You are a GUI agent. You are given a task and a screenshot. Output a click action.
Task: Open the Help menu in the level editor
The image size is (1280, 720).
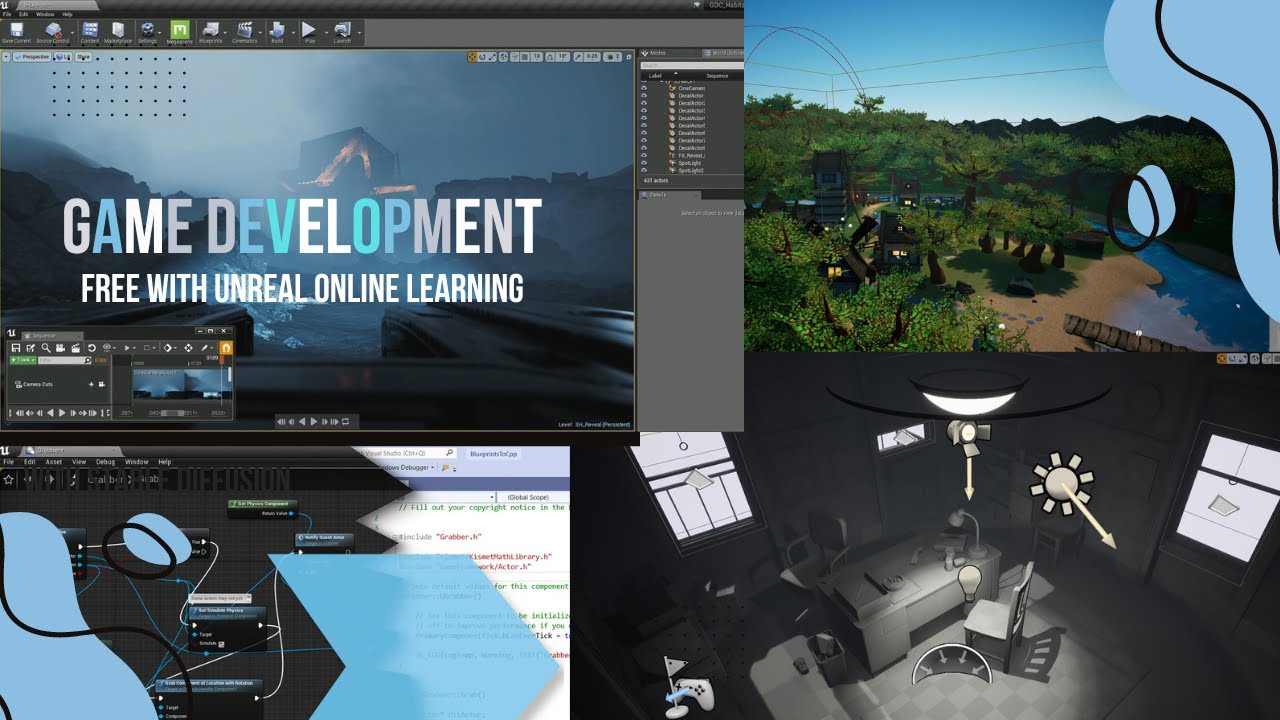pos(67,14)
